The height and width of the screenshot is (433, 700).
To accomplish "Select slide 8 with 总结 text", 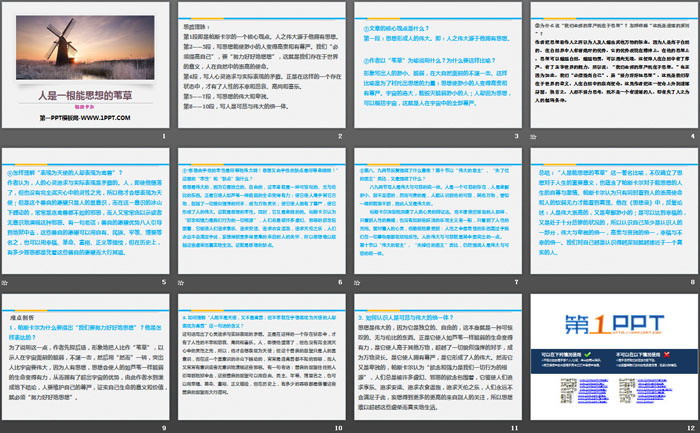I will [611, 205].
